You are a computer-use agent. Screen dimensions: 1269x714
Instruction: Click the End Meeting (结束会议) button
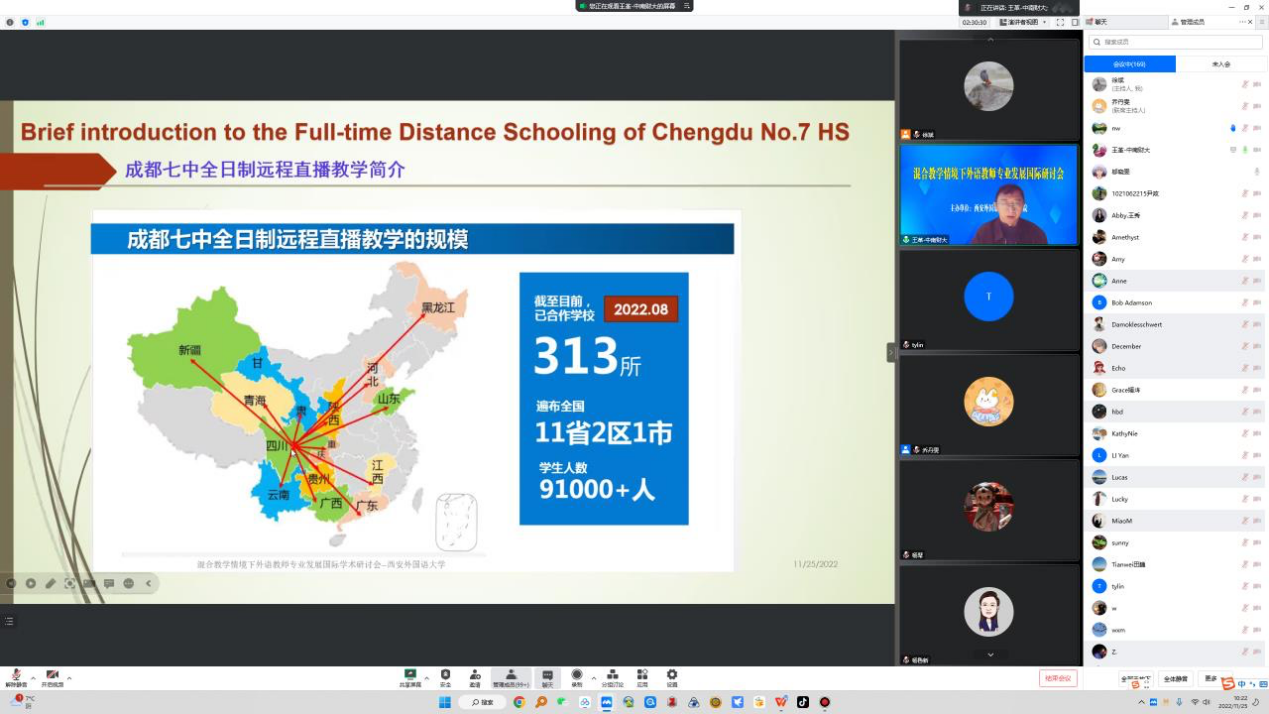pyautogui.click(x=1058, y=678)
